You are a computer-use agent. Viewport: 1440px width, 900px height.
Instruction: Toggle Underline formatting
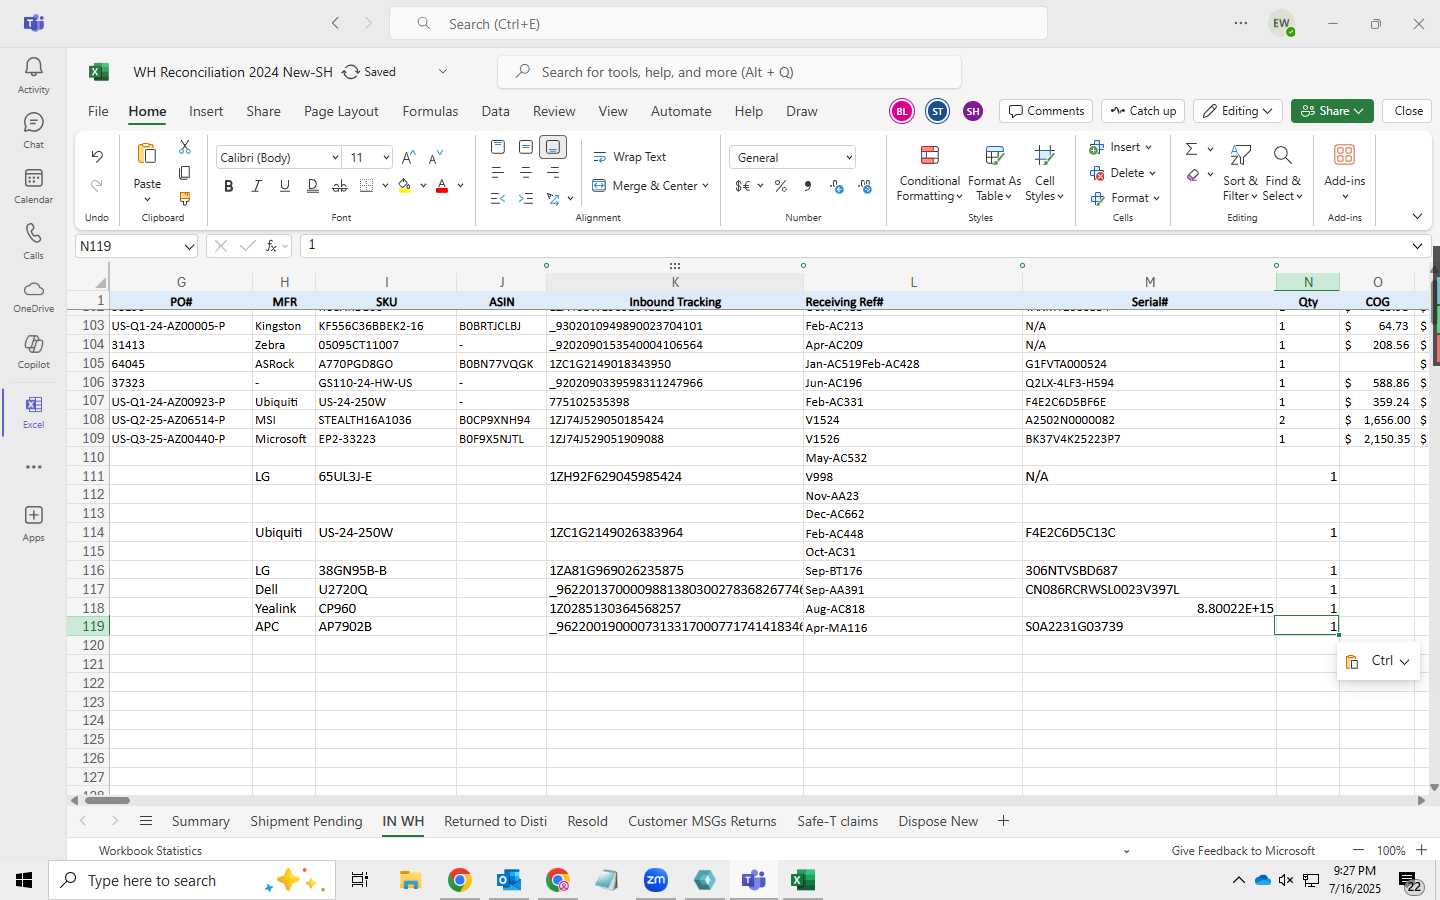click(285, 186)
